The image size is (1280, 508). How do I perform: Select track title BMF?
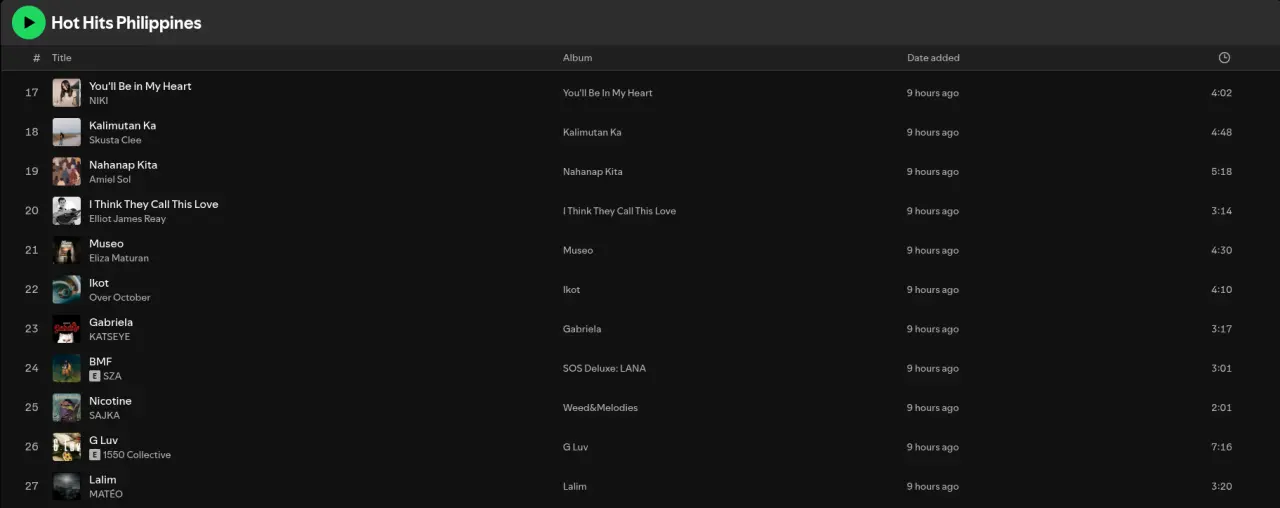(100, 361)
